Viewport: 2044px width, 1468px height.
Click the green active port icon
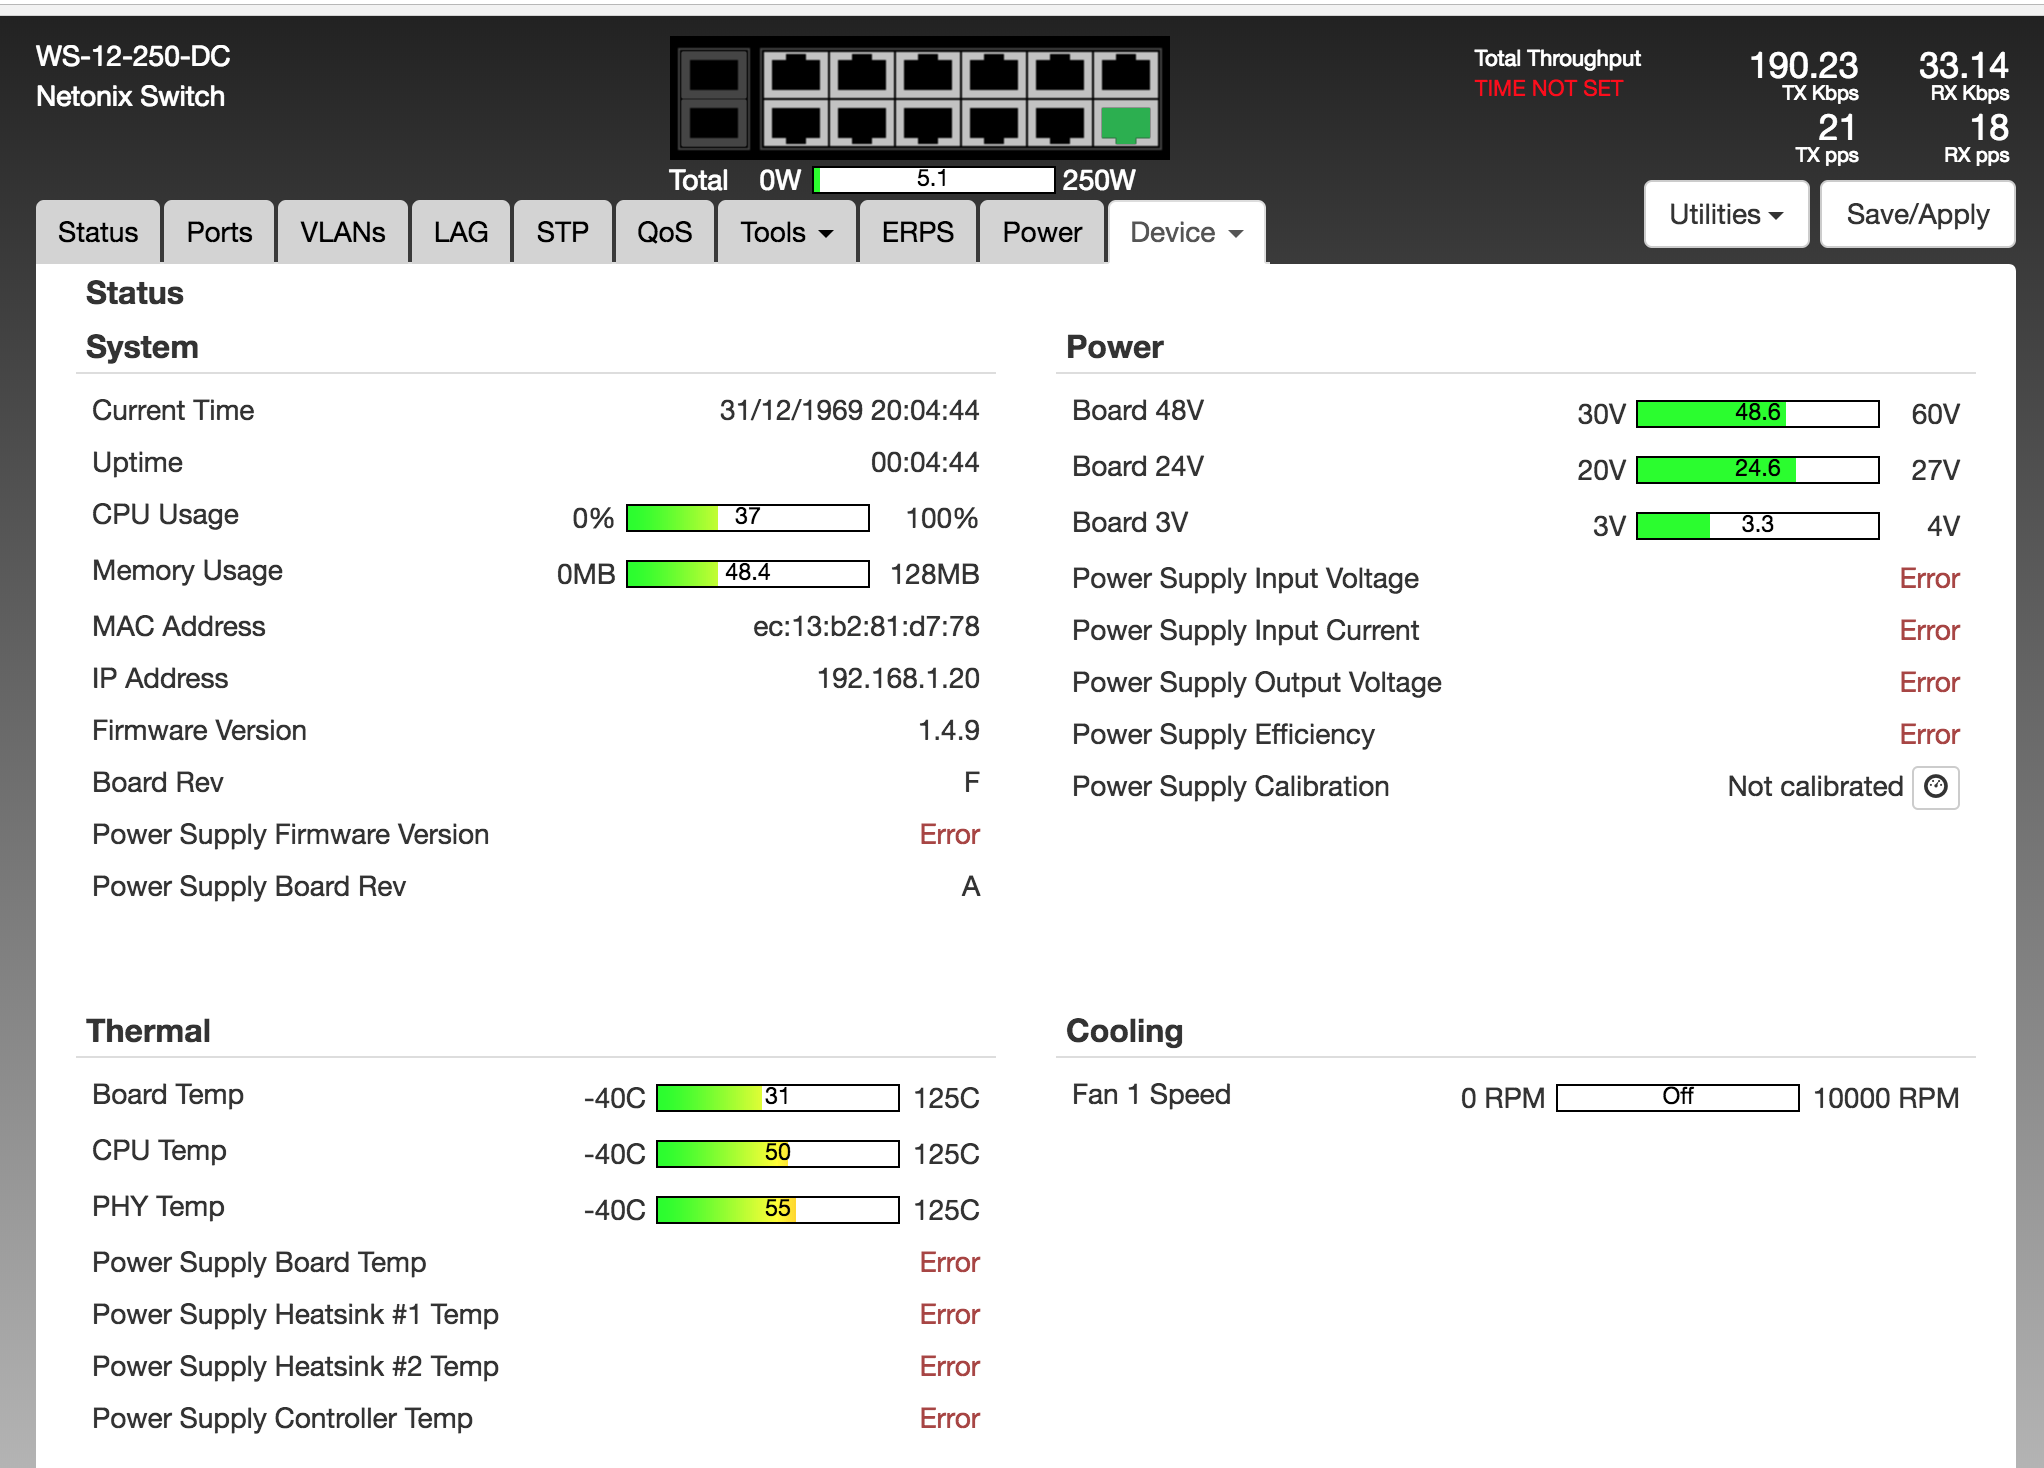tap(1125, 125)
